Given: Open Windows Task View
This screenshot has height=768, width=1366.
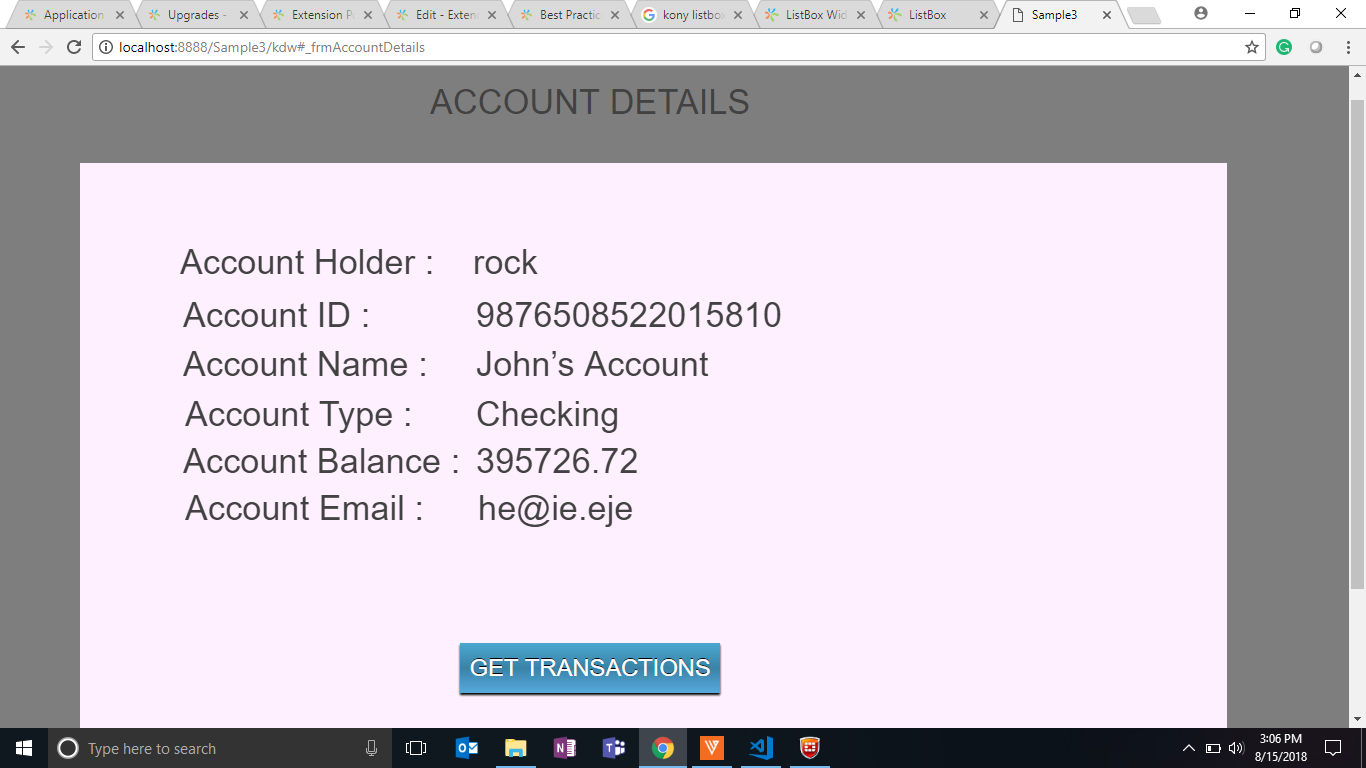Looking at the screenshot, I should (416, 748).
